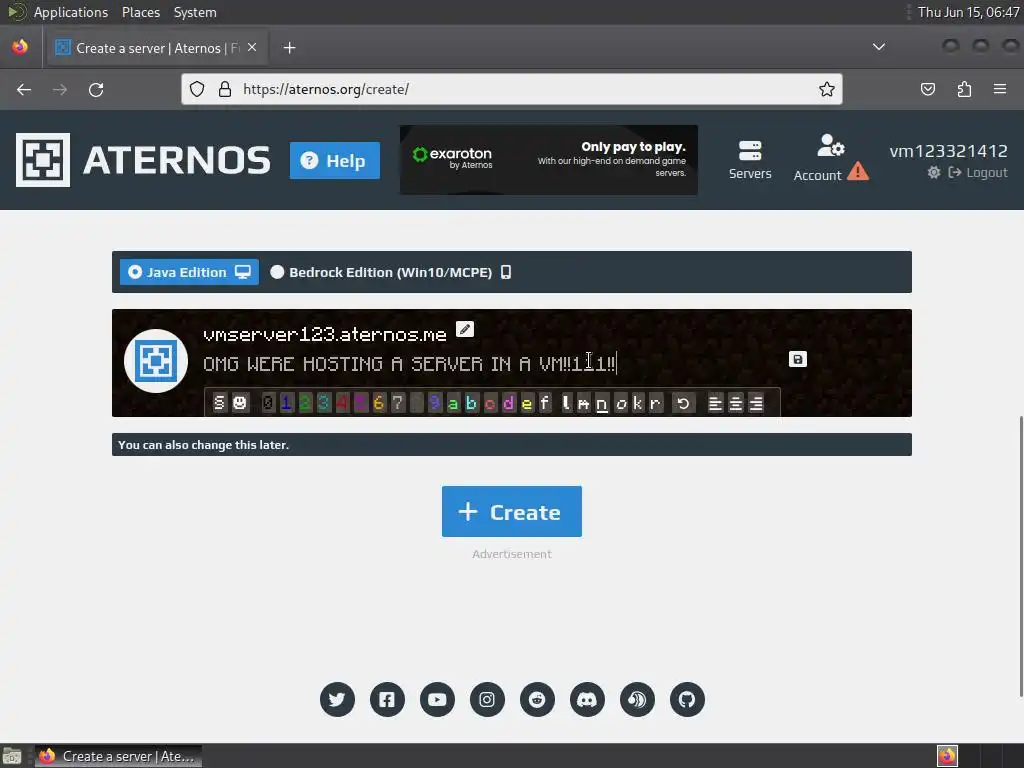The image size is (1024, 768).
Task: Click the server address vmserver123.aternos.me
Action: (x=325, y=334)
